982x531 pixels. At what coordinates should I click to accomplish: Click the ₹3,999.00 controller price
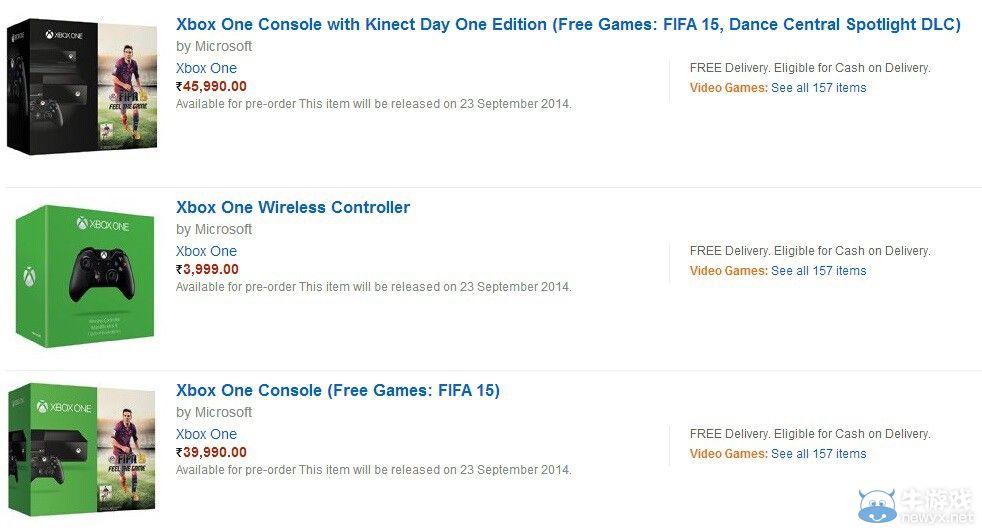207,269
